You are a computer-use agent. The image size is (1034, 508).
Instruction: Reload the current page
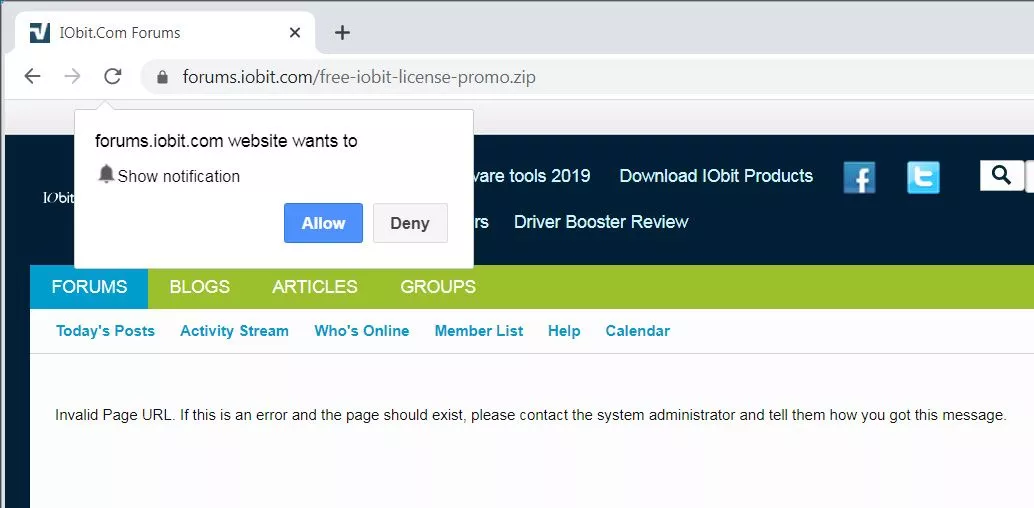pos(113,77)
